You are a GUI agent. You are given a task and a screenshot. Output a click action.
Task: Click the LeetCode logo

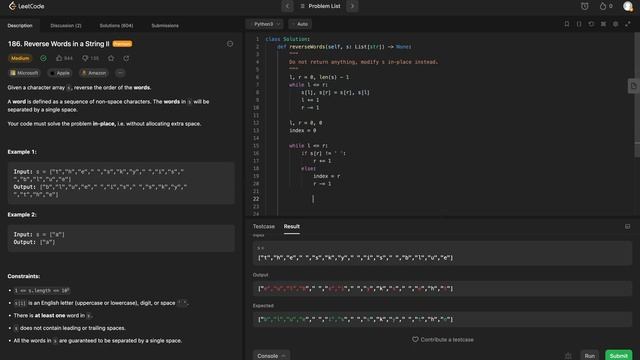(x=26, y=6)
